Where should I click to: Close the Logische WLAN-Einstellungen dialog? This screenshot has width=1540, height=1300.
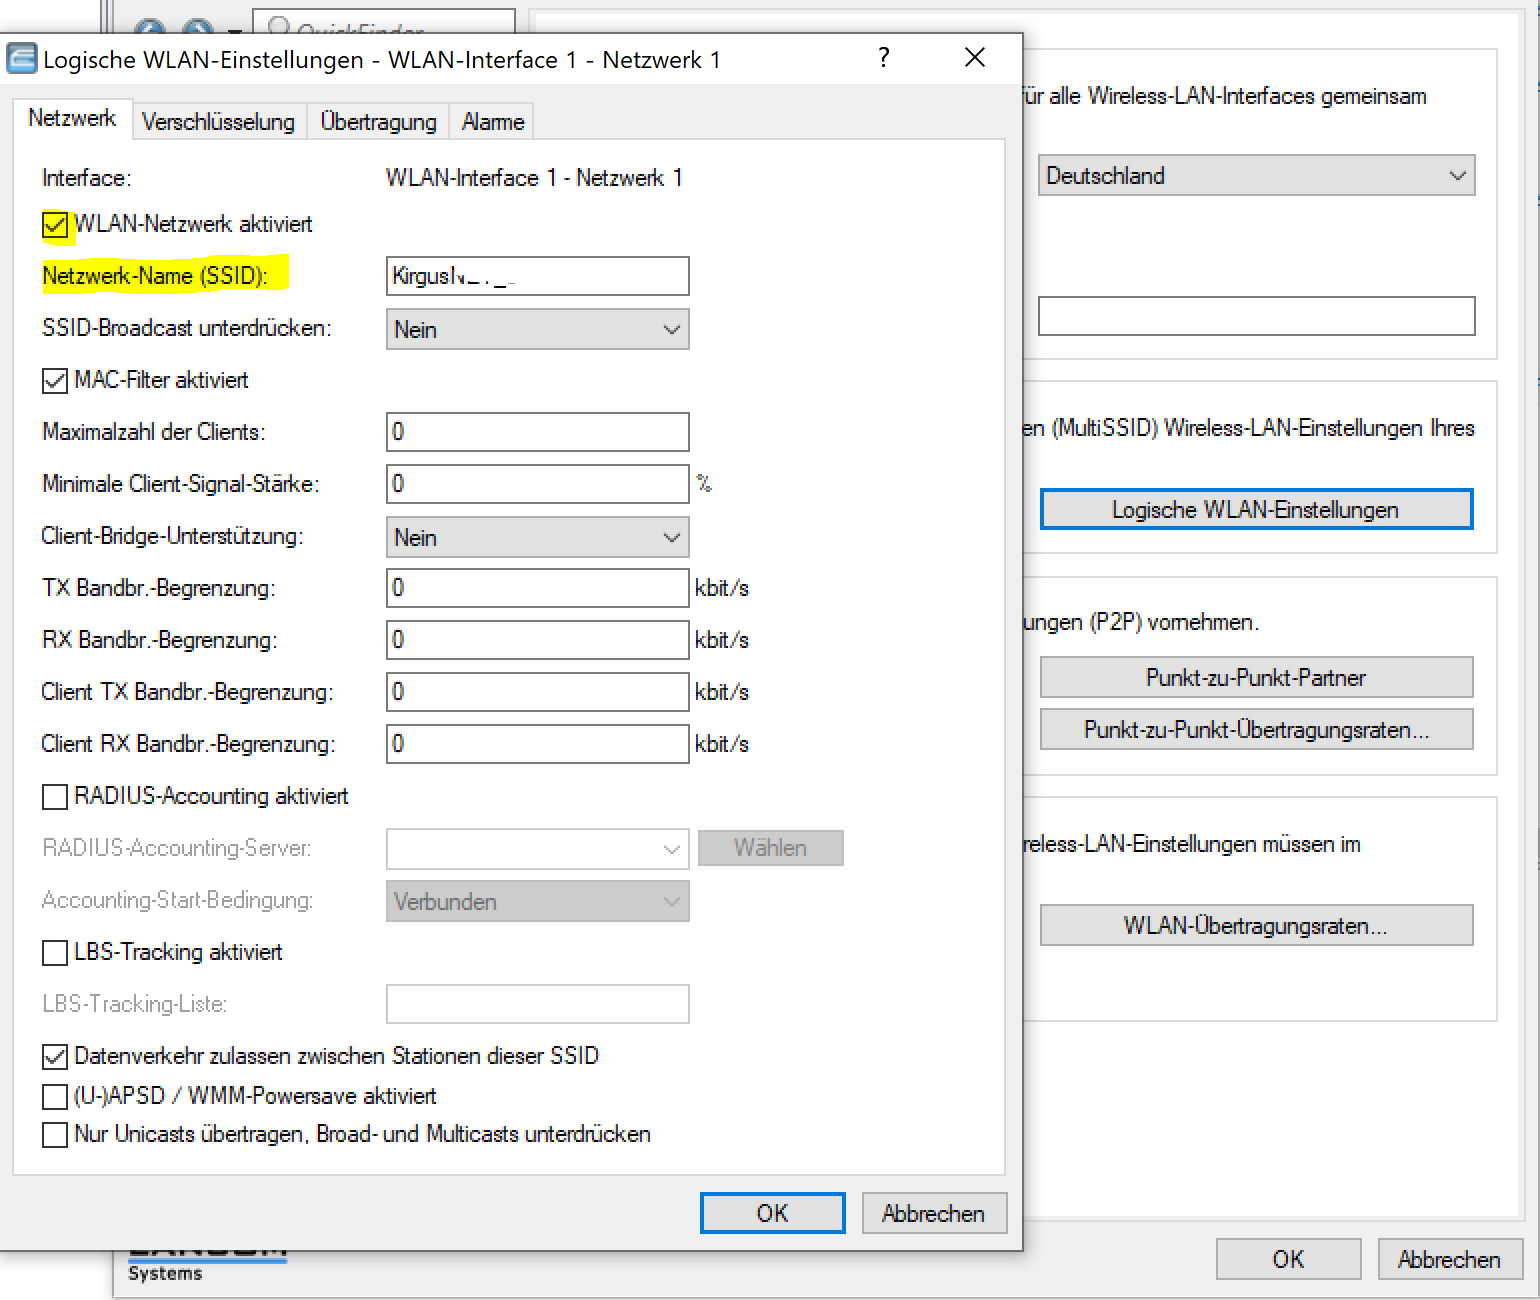point(974,58)
